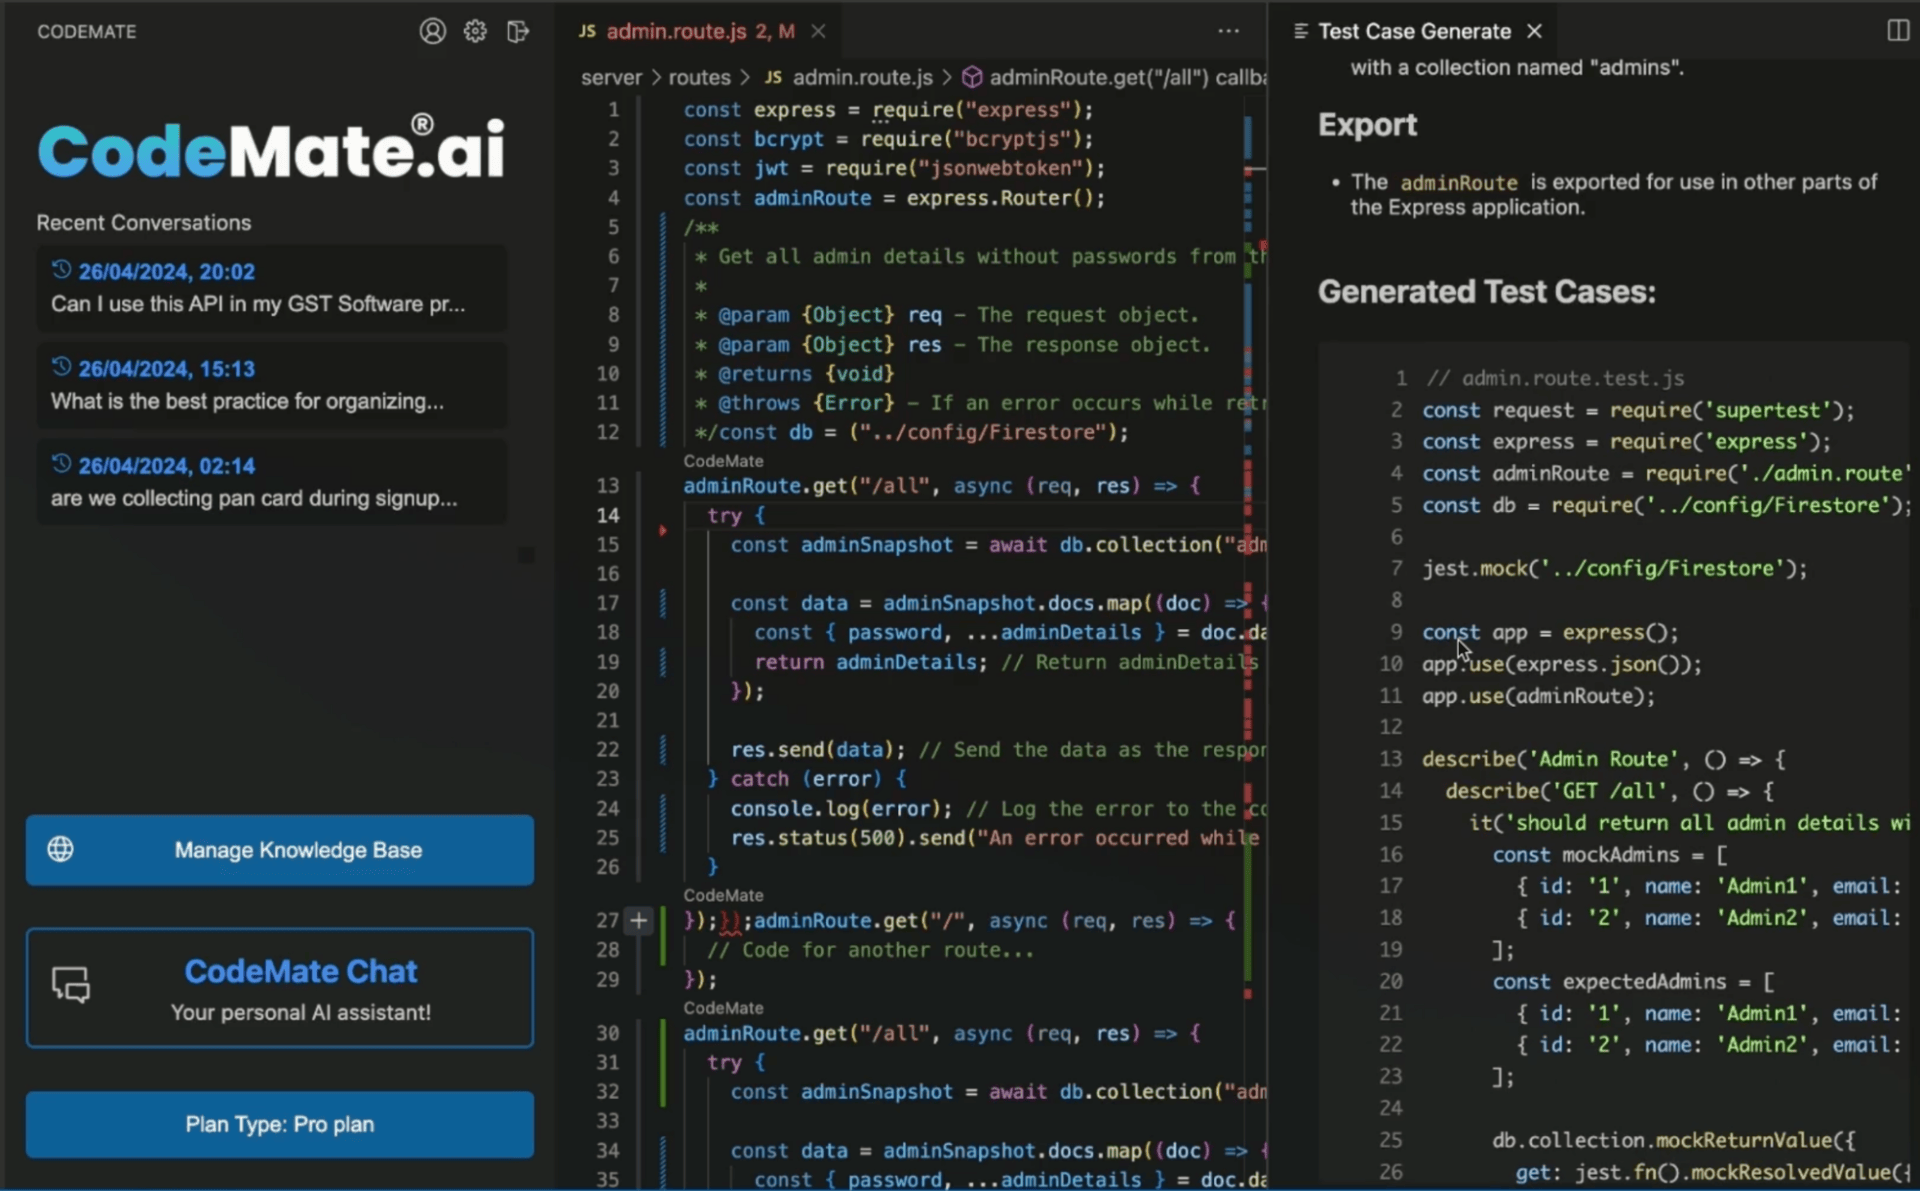The width and height of the screenshot is (1920, 1191).
Task: Click the history icon on 20:02 conversation
Action: pyautogui.click(x=62, y=270)
